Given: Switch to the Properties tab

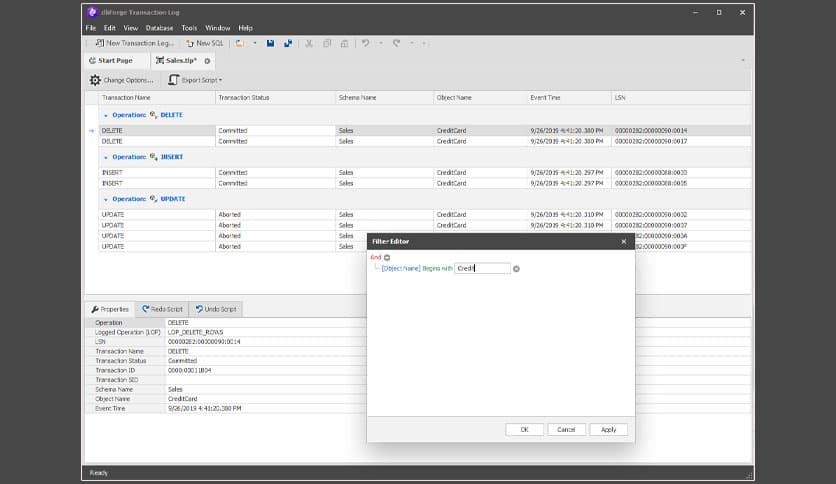Looking at the screenshot, I should 110,309.
